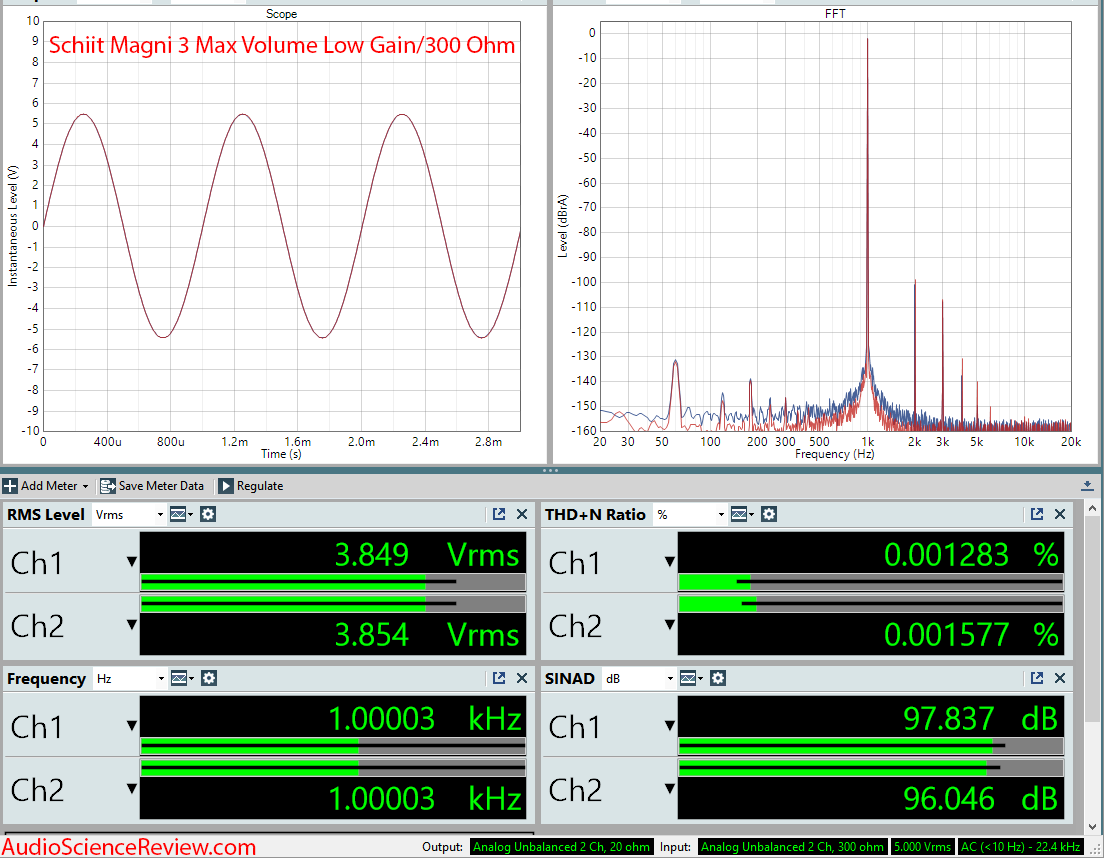Click the Add Meter plus icon
The height and width of the screenshot is (858, 1104).
10,486
